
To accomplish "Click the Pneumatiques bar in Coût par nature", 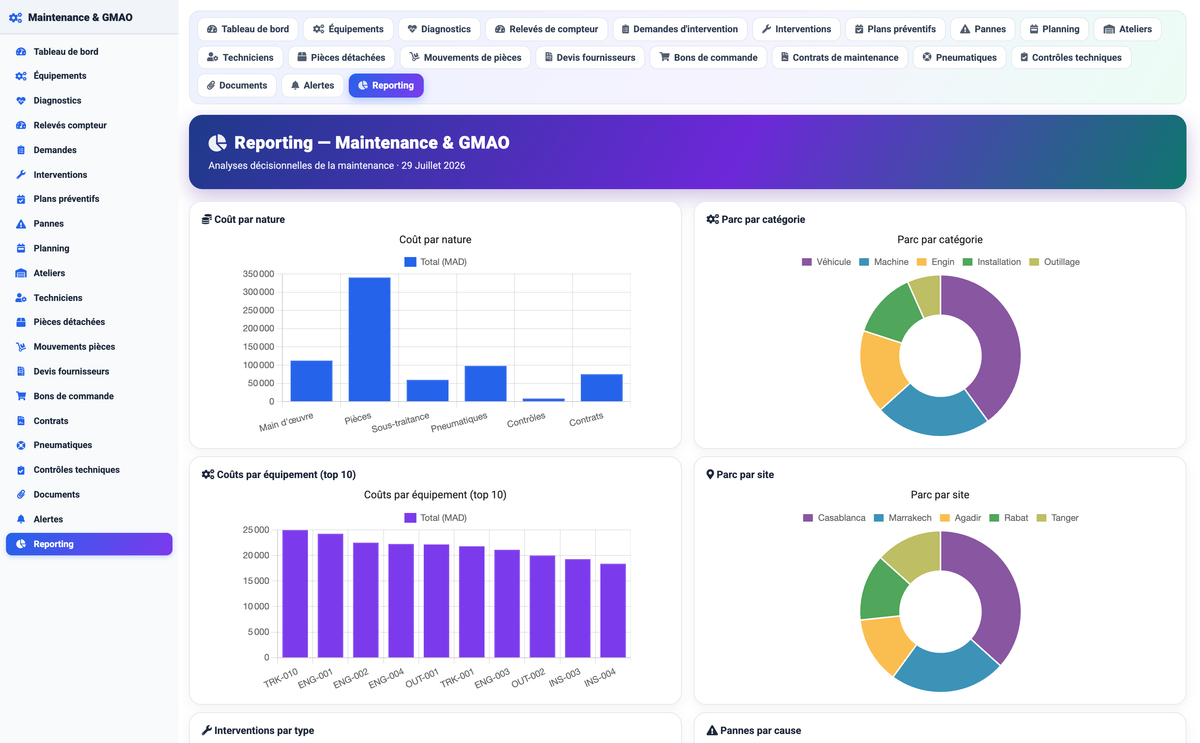I will coord(485,384).
